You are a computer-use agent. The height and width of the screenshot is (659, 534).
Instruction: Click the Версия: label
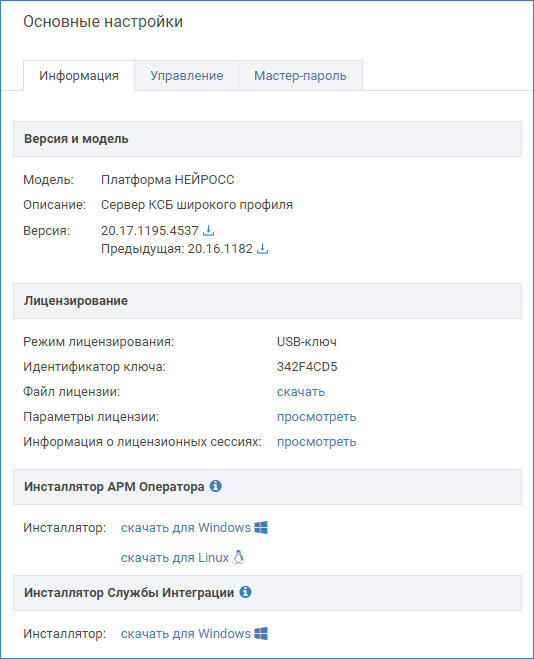click(x=47, y=231)
